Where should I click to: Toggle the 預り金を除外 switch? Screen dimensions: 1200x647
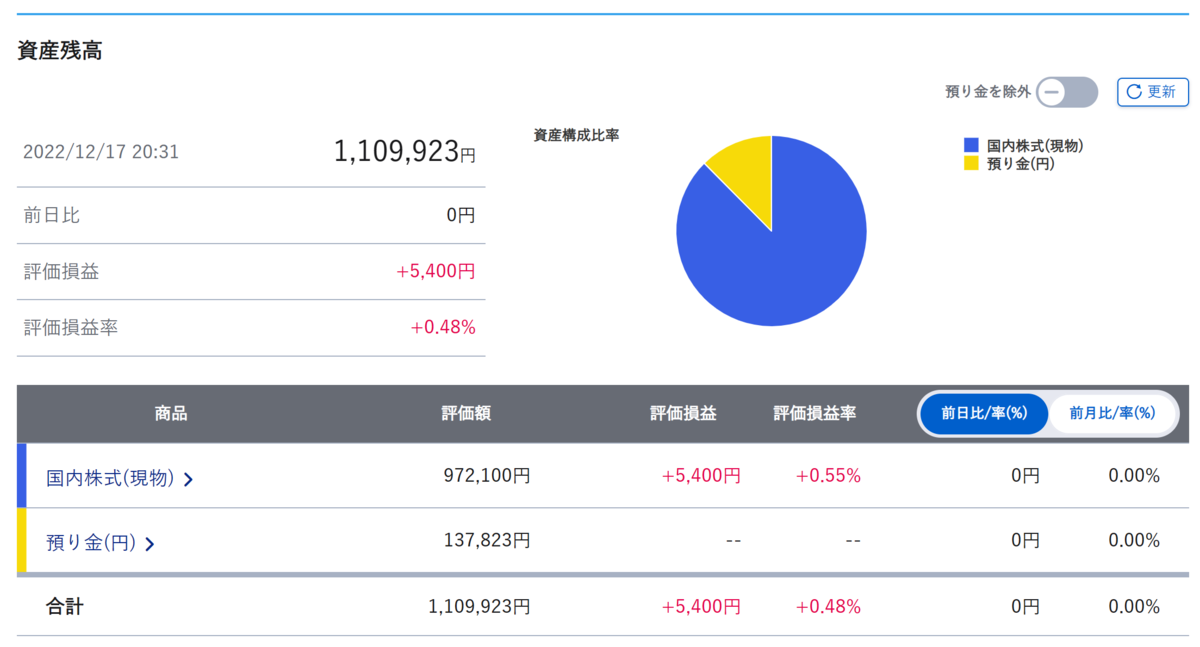pyautogui.click(x=1067, y=92)
